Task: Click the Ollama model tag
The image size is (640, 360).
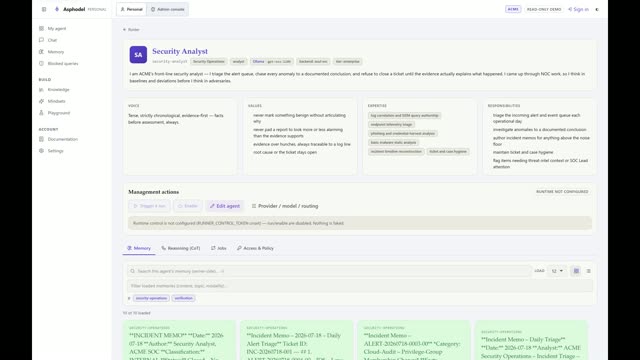Action: (271, 62)
